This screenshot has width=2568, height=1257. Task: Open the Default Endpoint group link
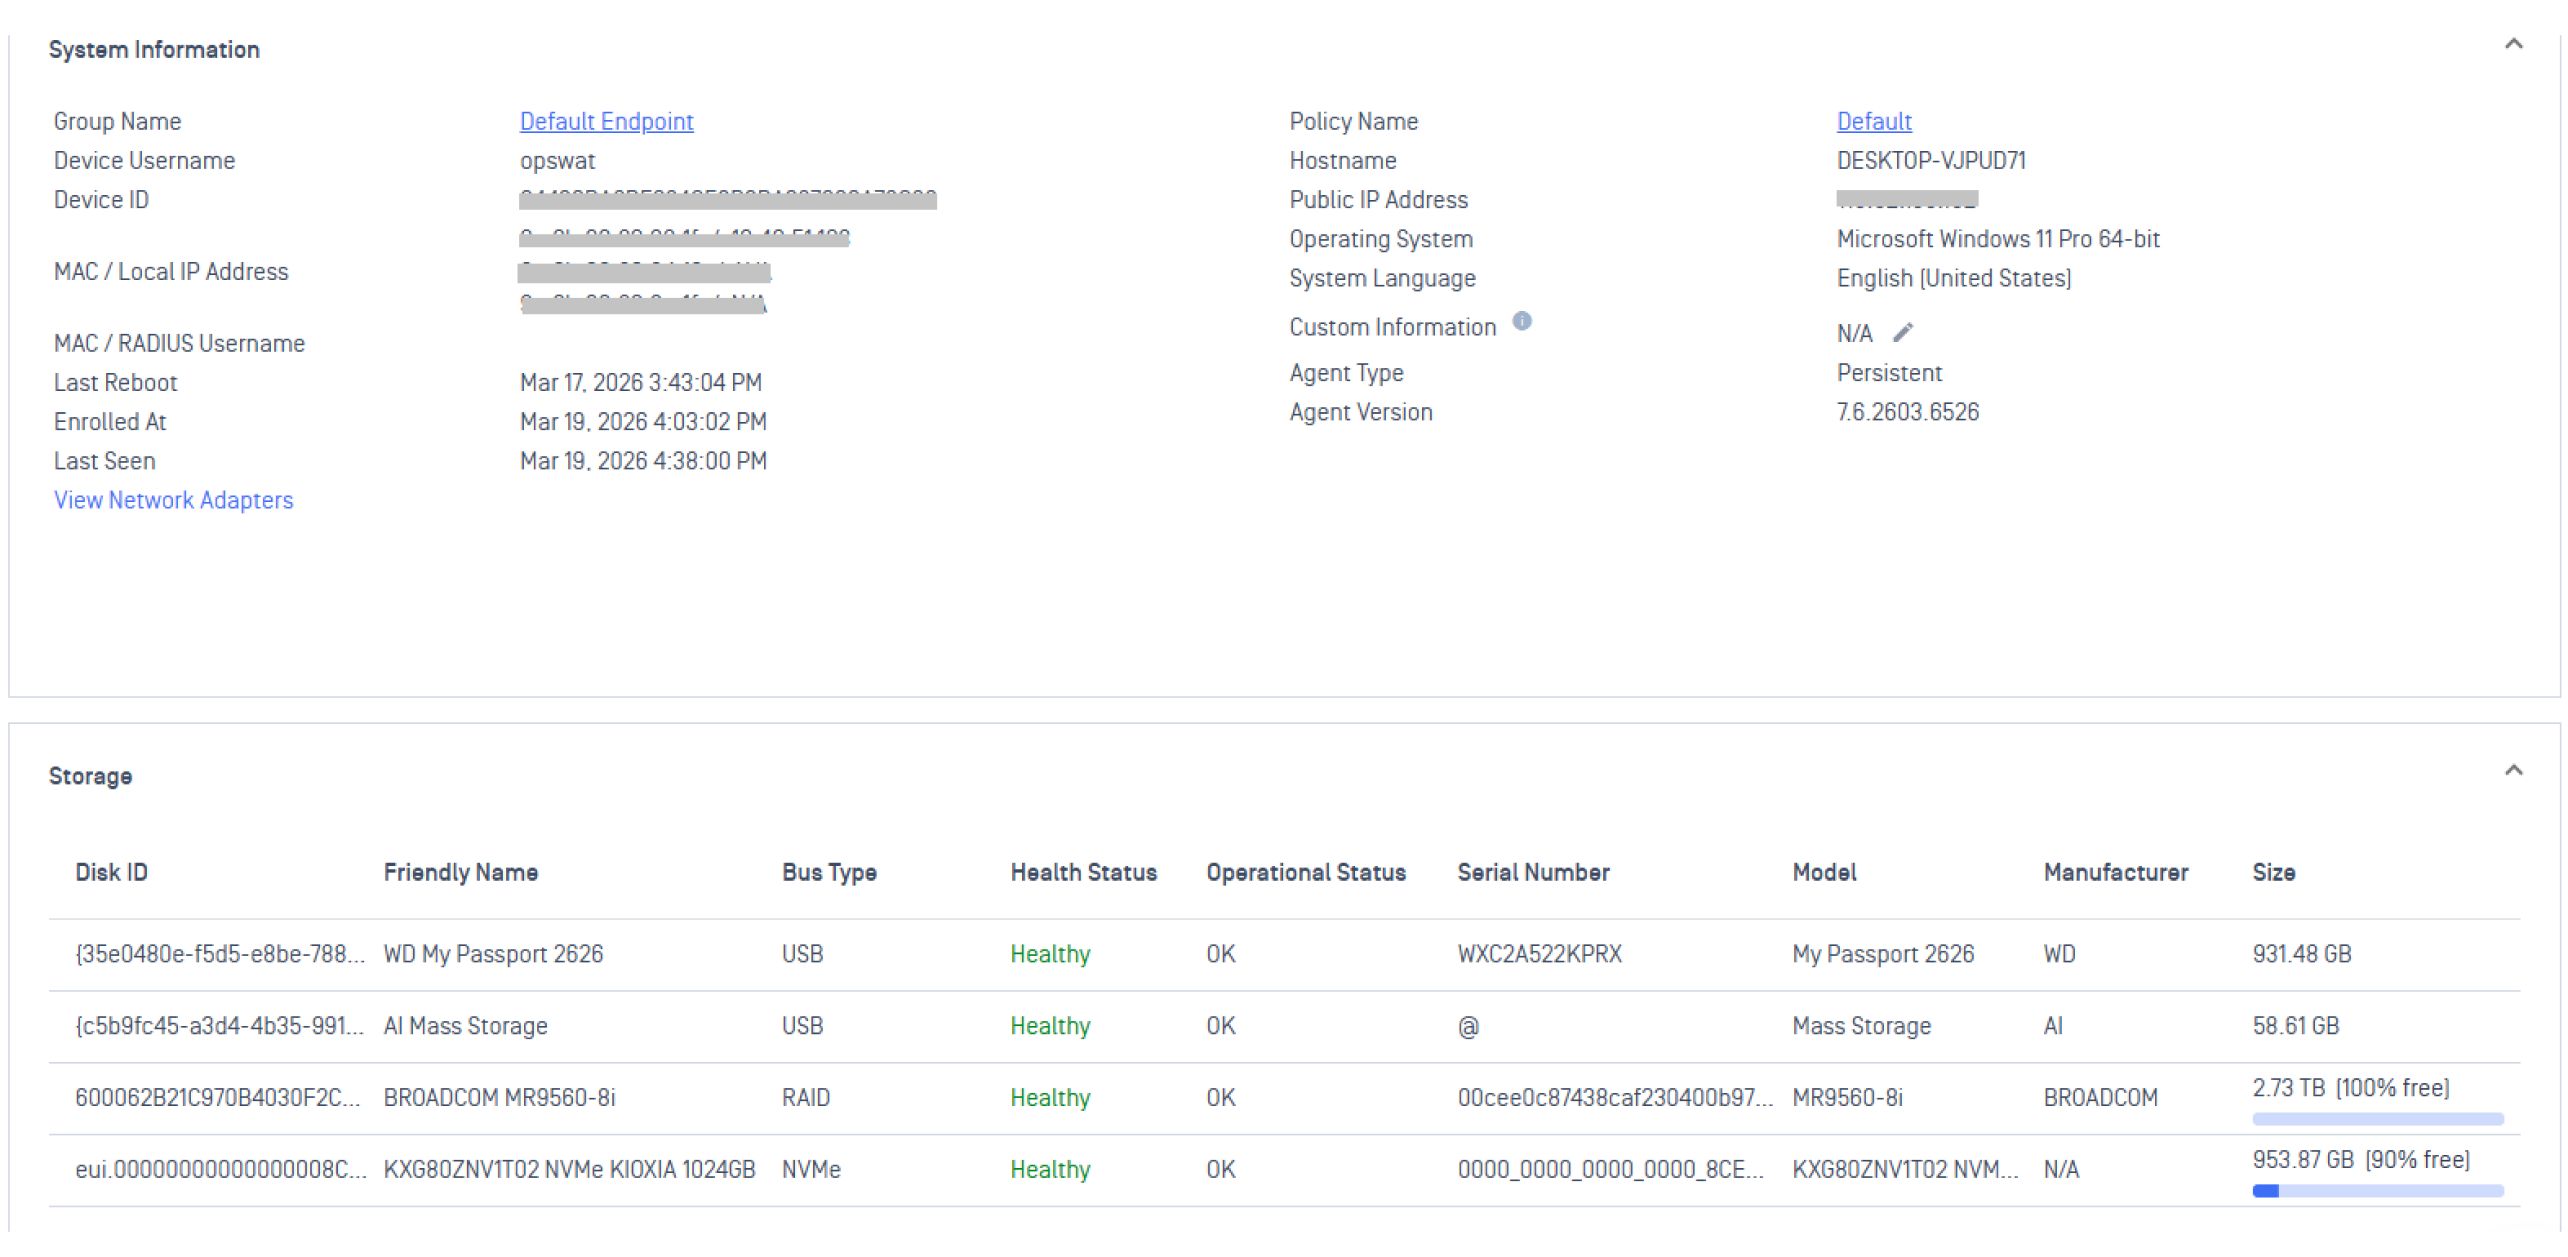tap(606, 121)
